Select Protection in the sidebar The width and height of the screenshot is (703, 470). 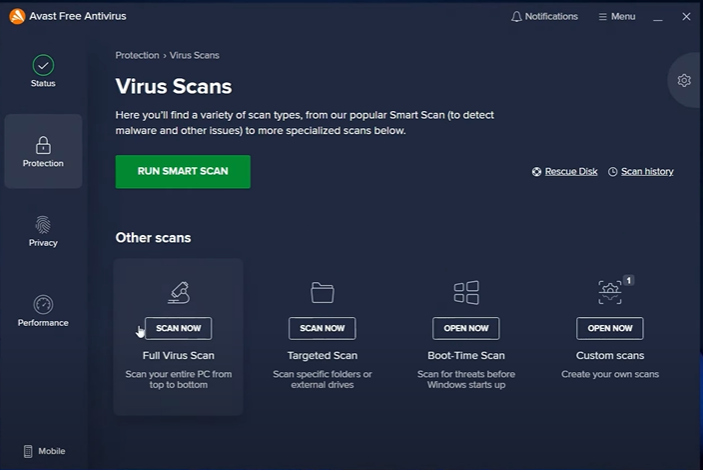pyautogui.click(x=43, y=151)
